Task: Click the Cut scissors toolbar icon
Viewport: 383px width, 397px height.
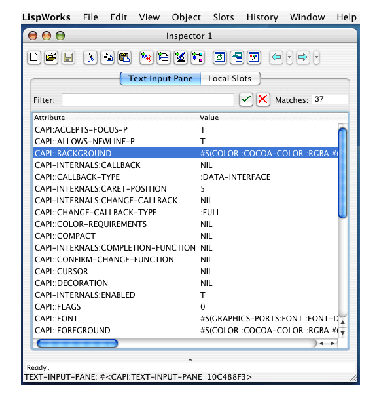Action: (90, 58)
